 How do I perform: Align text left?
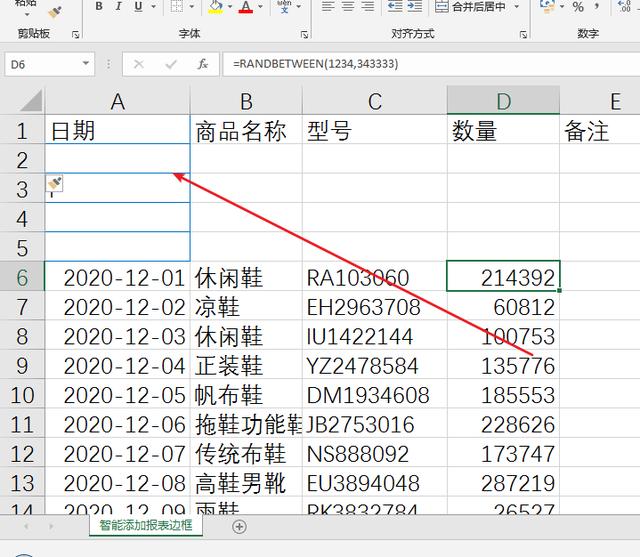328,7
